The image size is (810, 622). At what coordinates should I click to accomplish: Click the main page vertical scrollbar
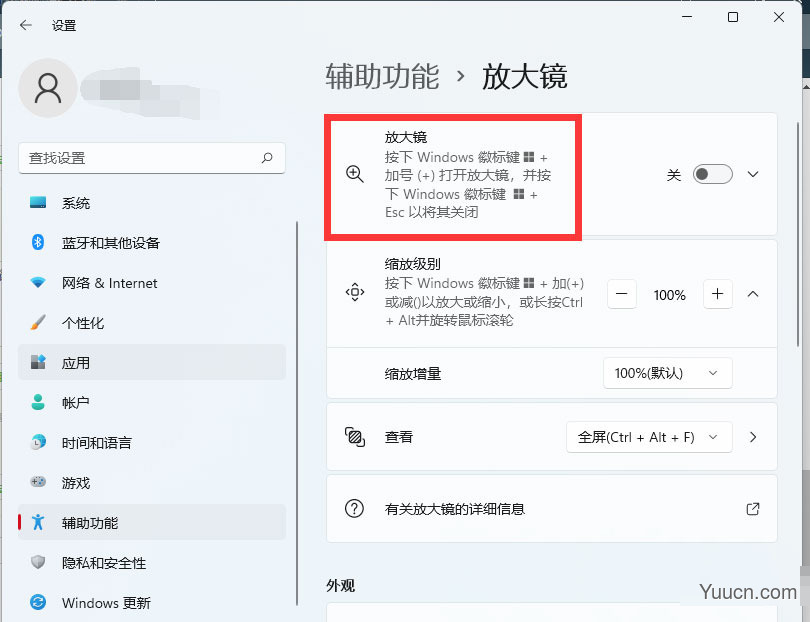point(798,234)
